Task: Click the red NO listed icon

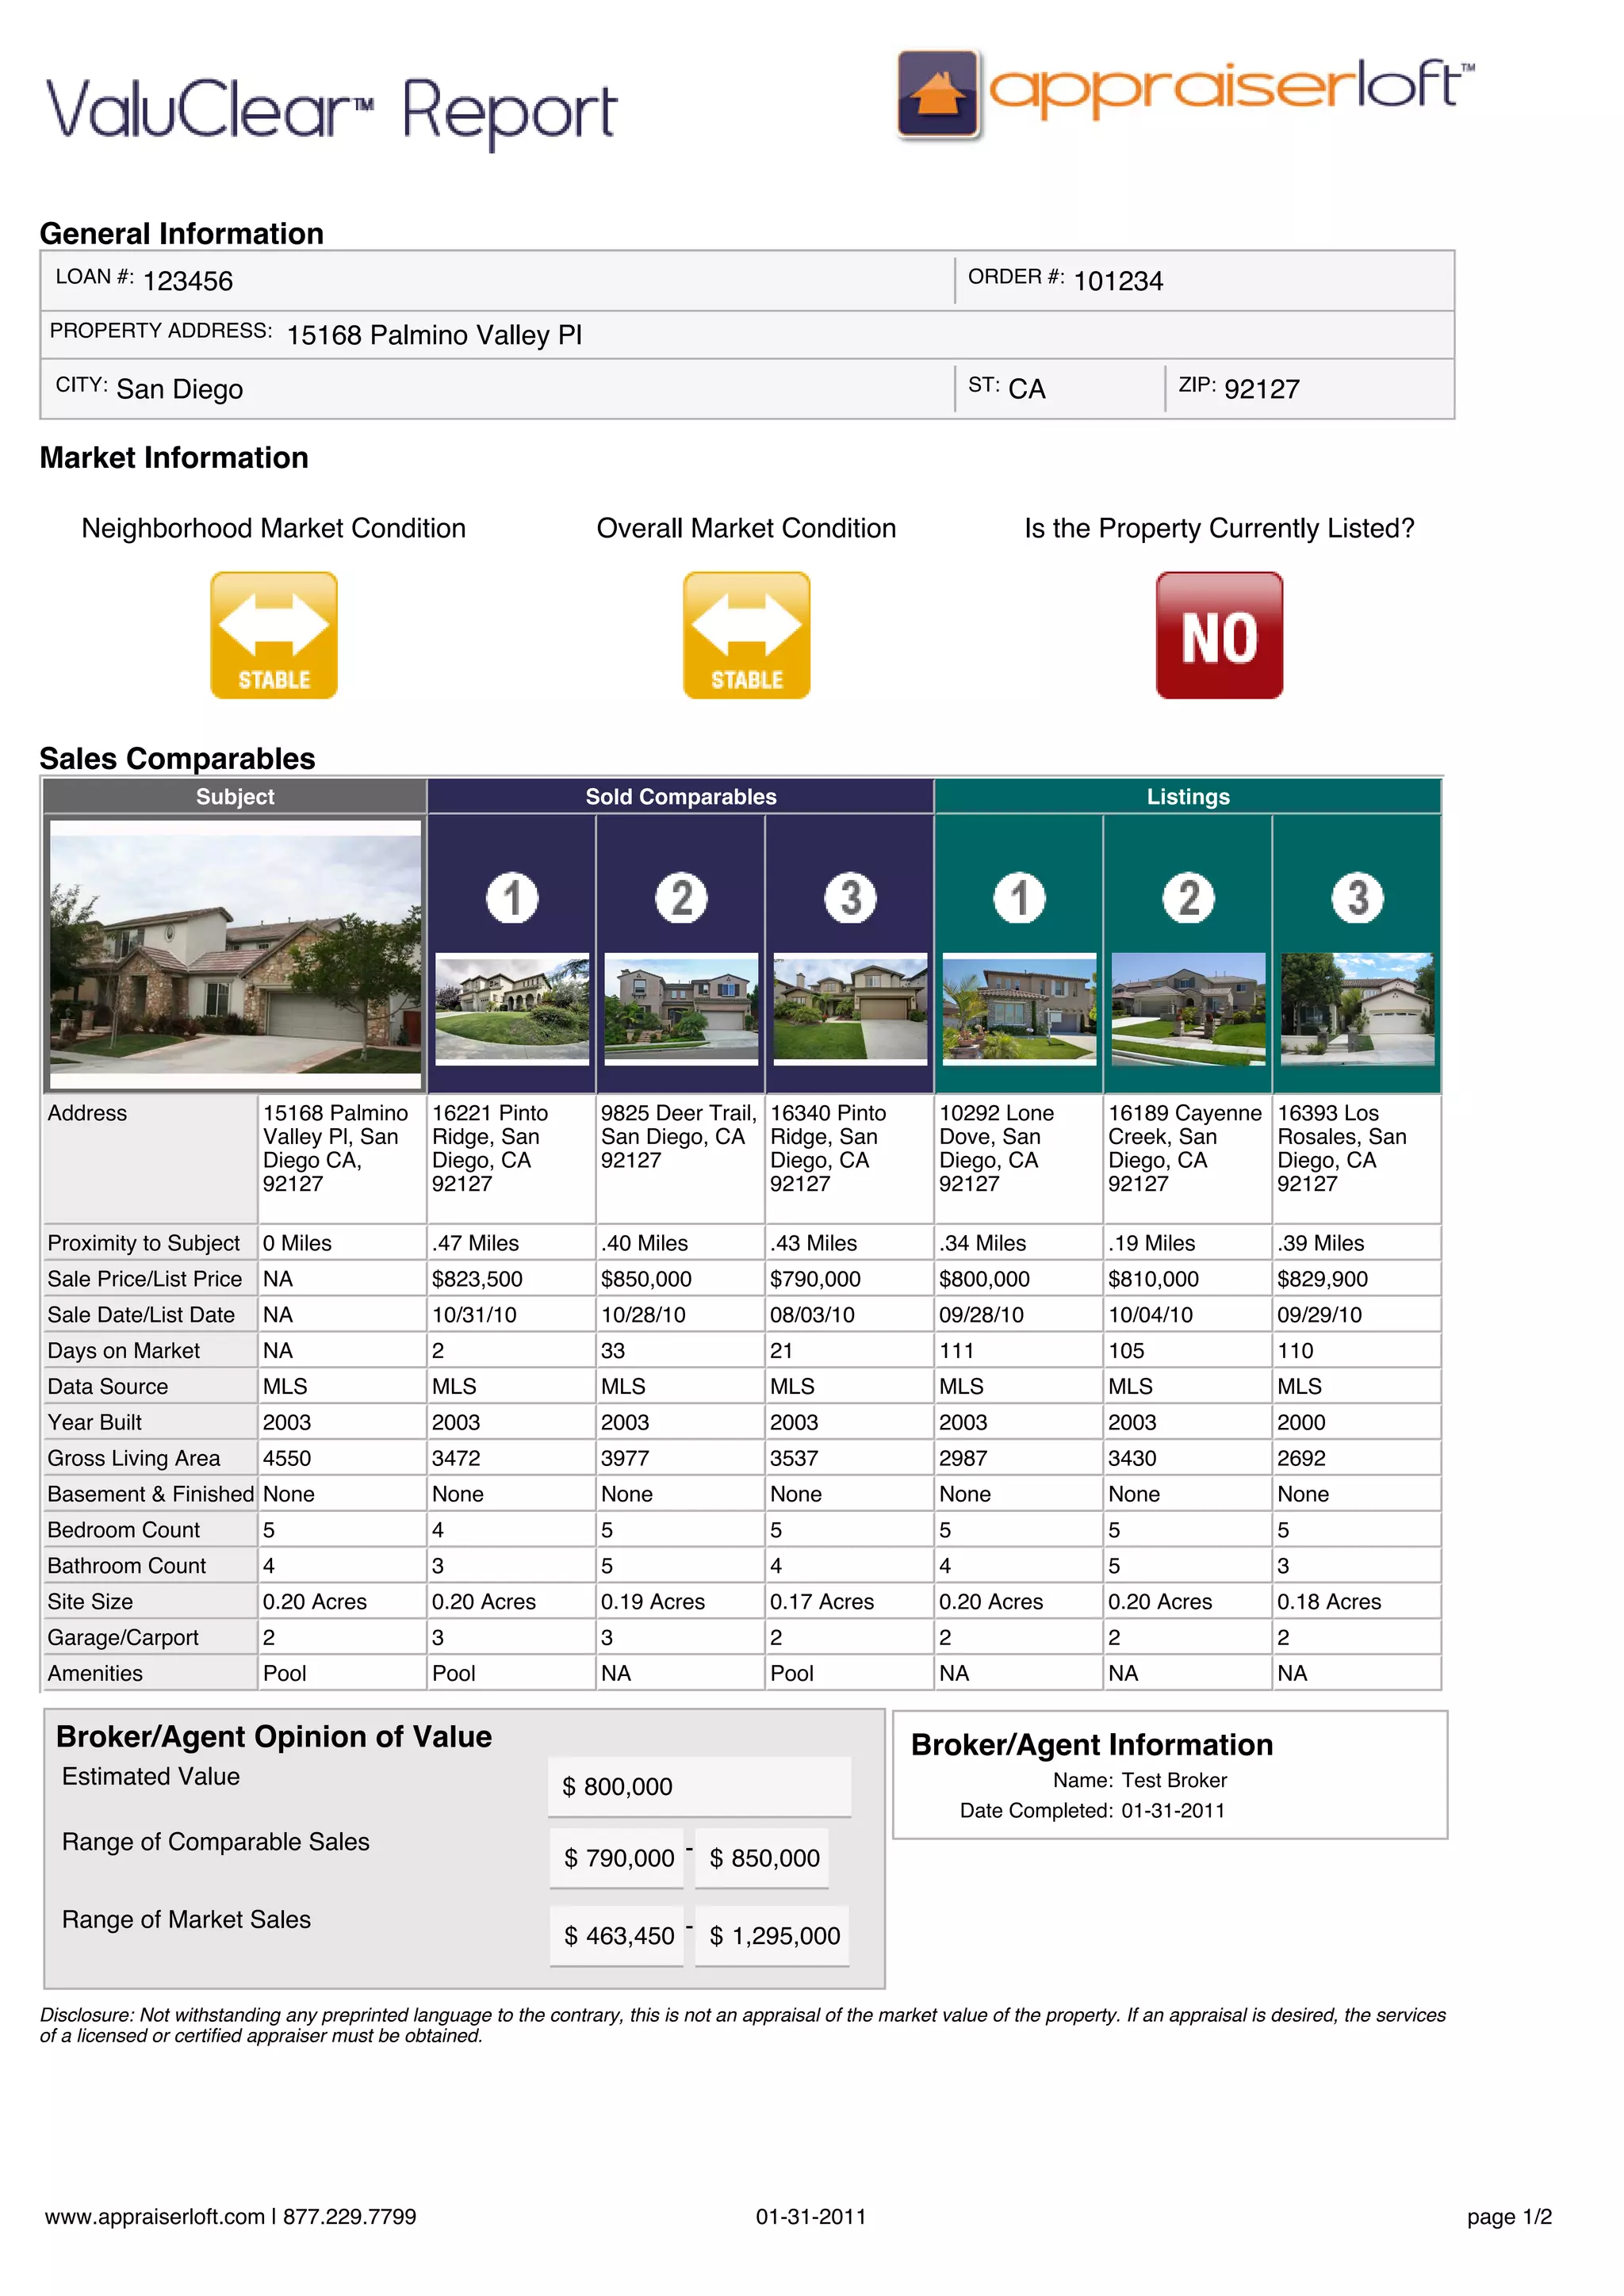Action: coord(1219,635)
